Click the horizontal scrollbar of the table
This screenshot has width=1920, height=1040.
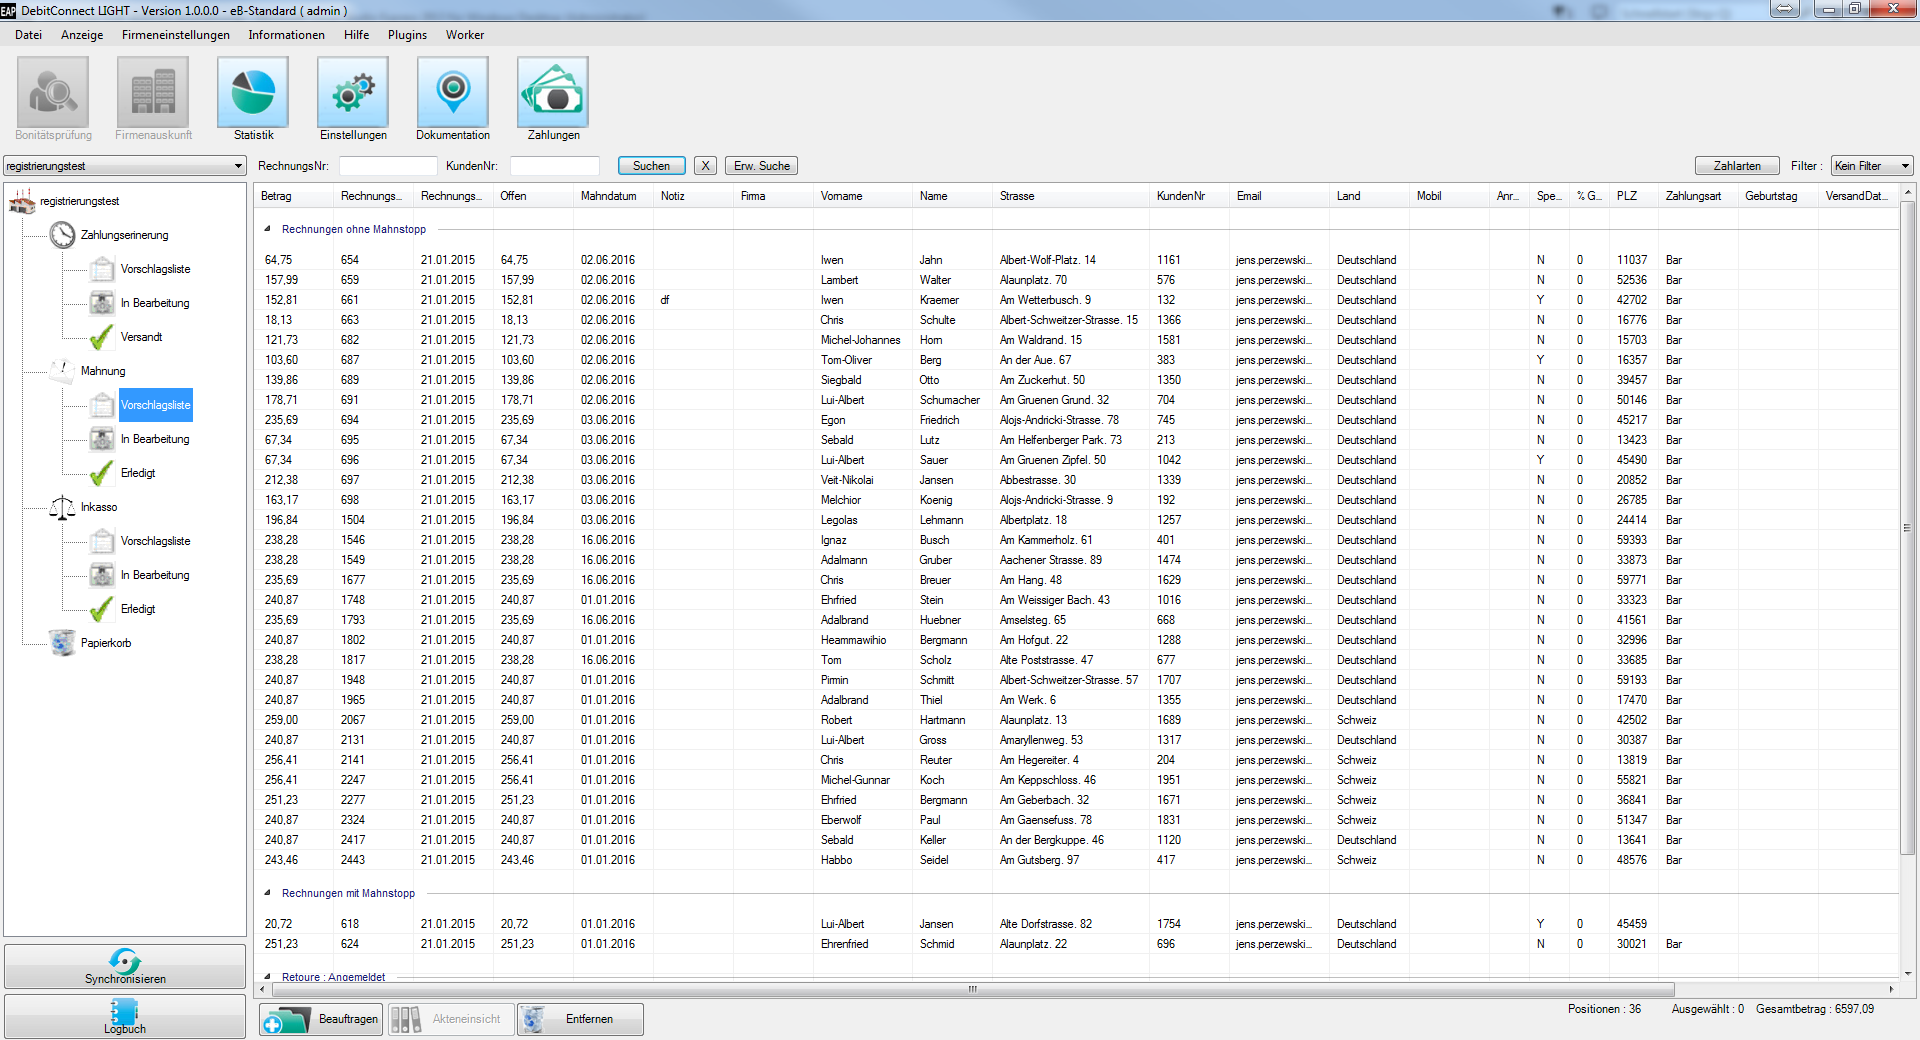tap(972, 989)
